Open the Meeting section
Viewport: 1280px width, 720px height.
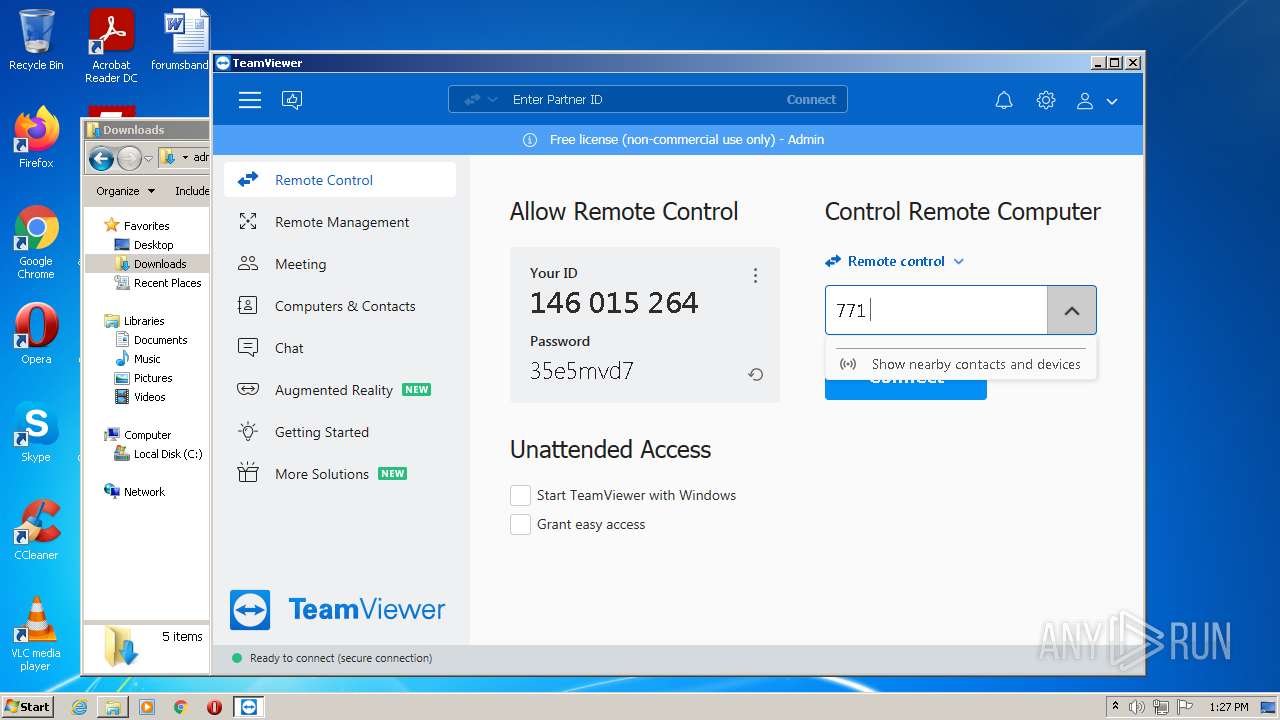(x=340, y=264)
